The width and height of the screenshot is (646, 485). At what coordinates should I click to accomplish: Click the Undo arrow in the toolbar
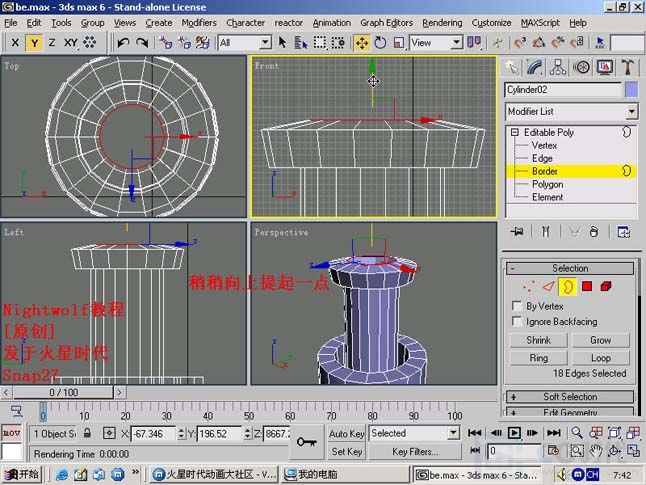point(123,42)
